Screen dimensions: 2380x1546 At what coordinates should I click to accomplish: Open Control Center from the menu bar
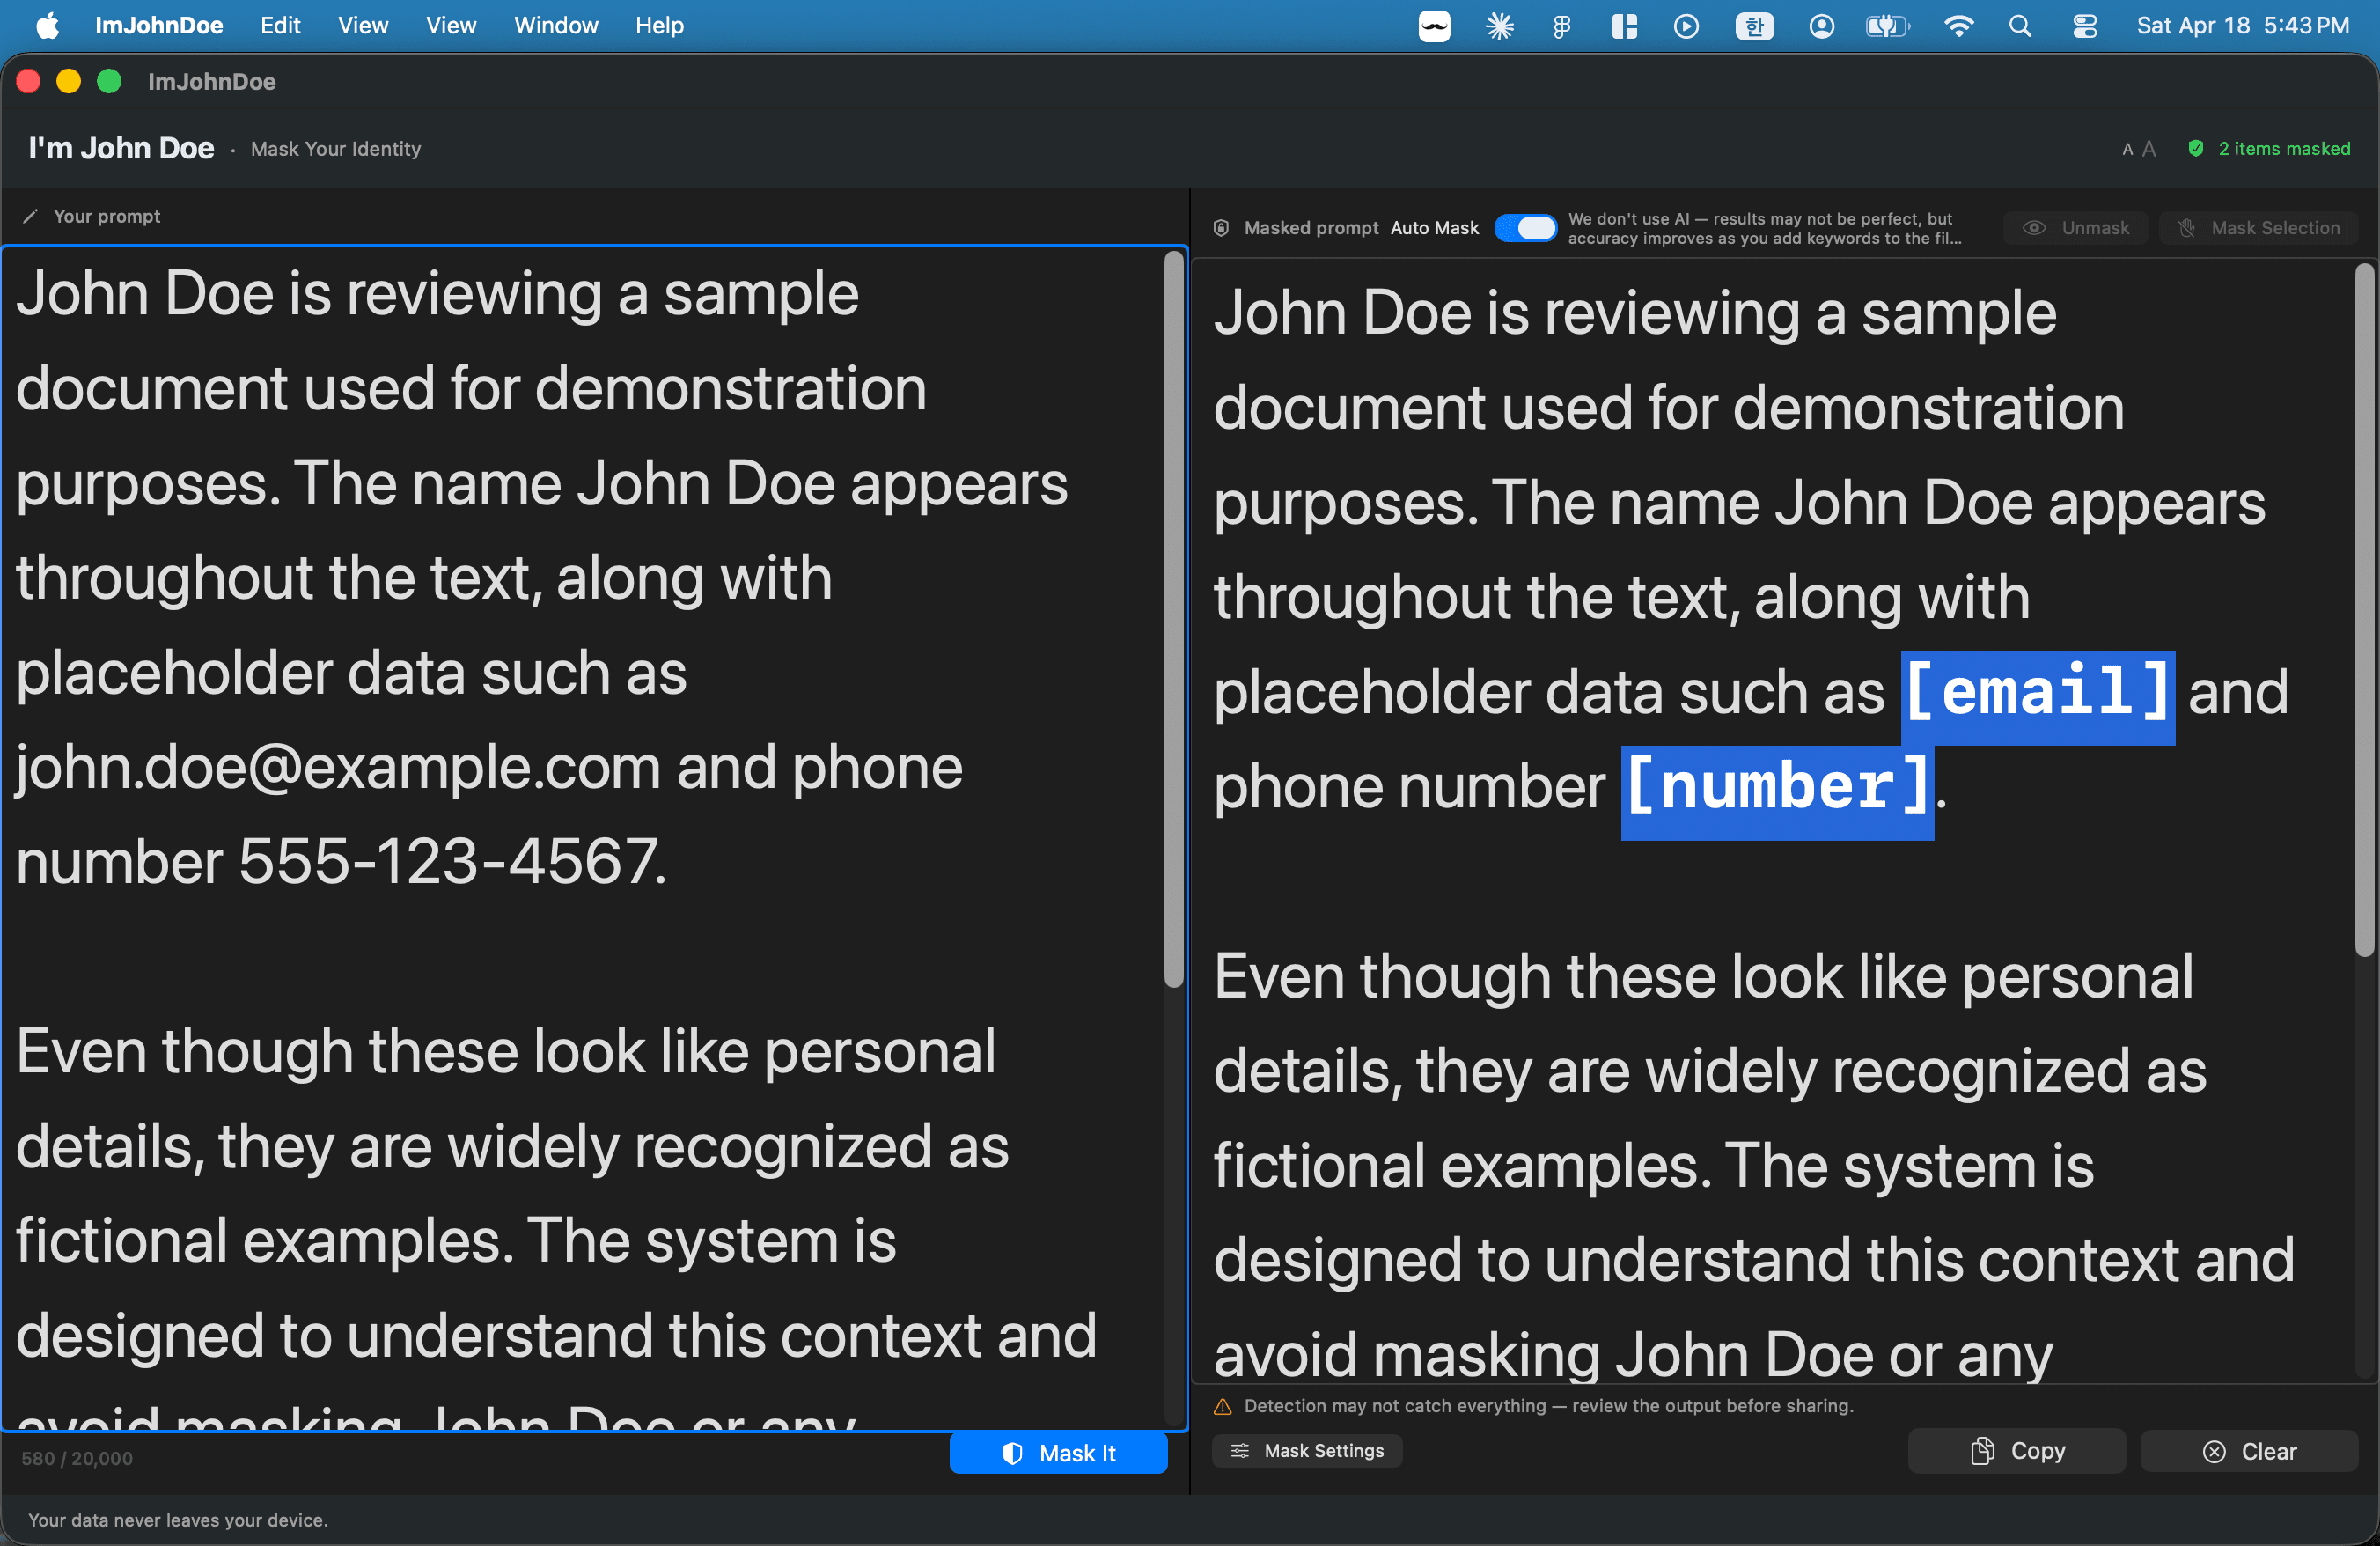(x=2085, y=26)
